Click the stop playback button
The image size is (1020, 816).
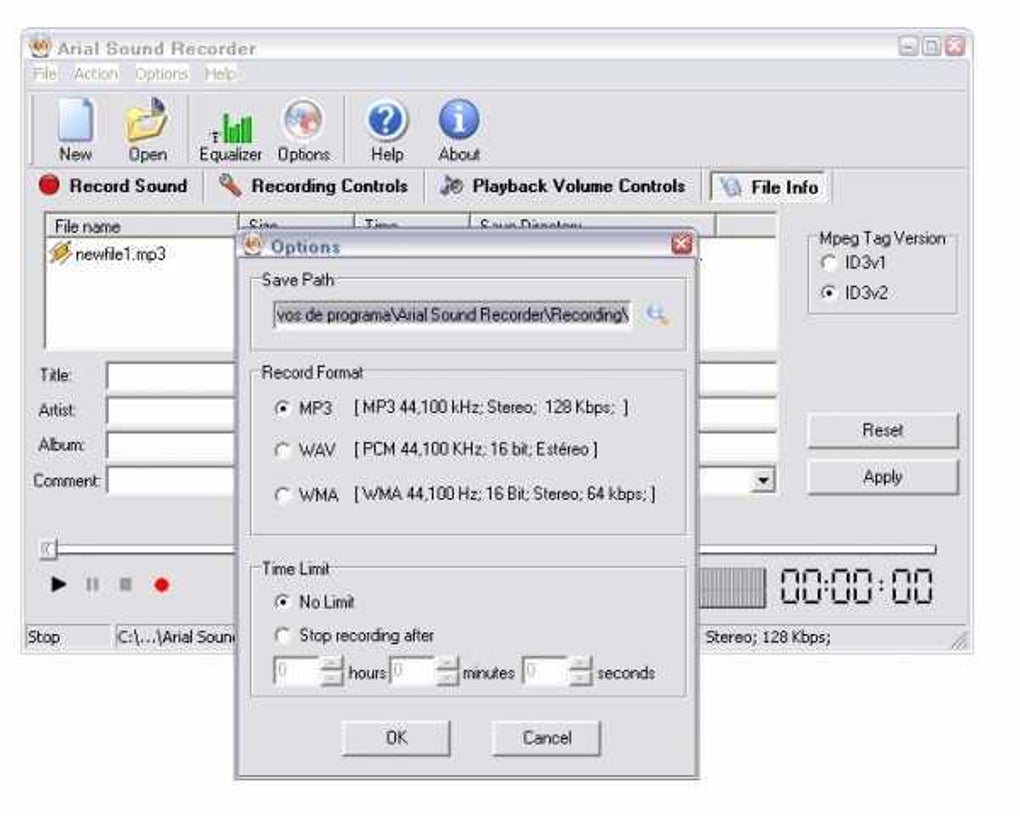point(126,584)
